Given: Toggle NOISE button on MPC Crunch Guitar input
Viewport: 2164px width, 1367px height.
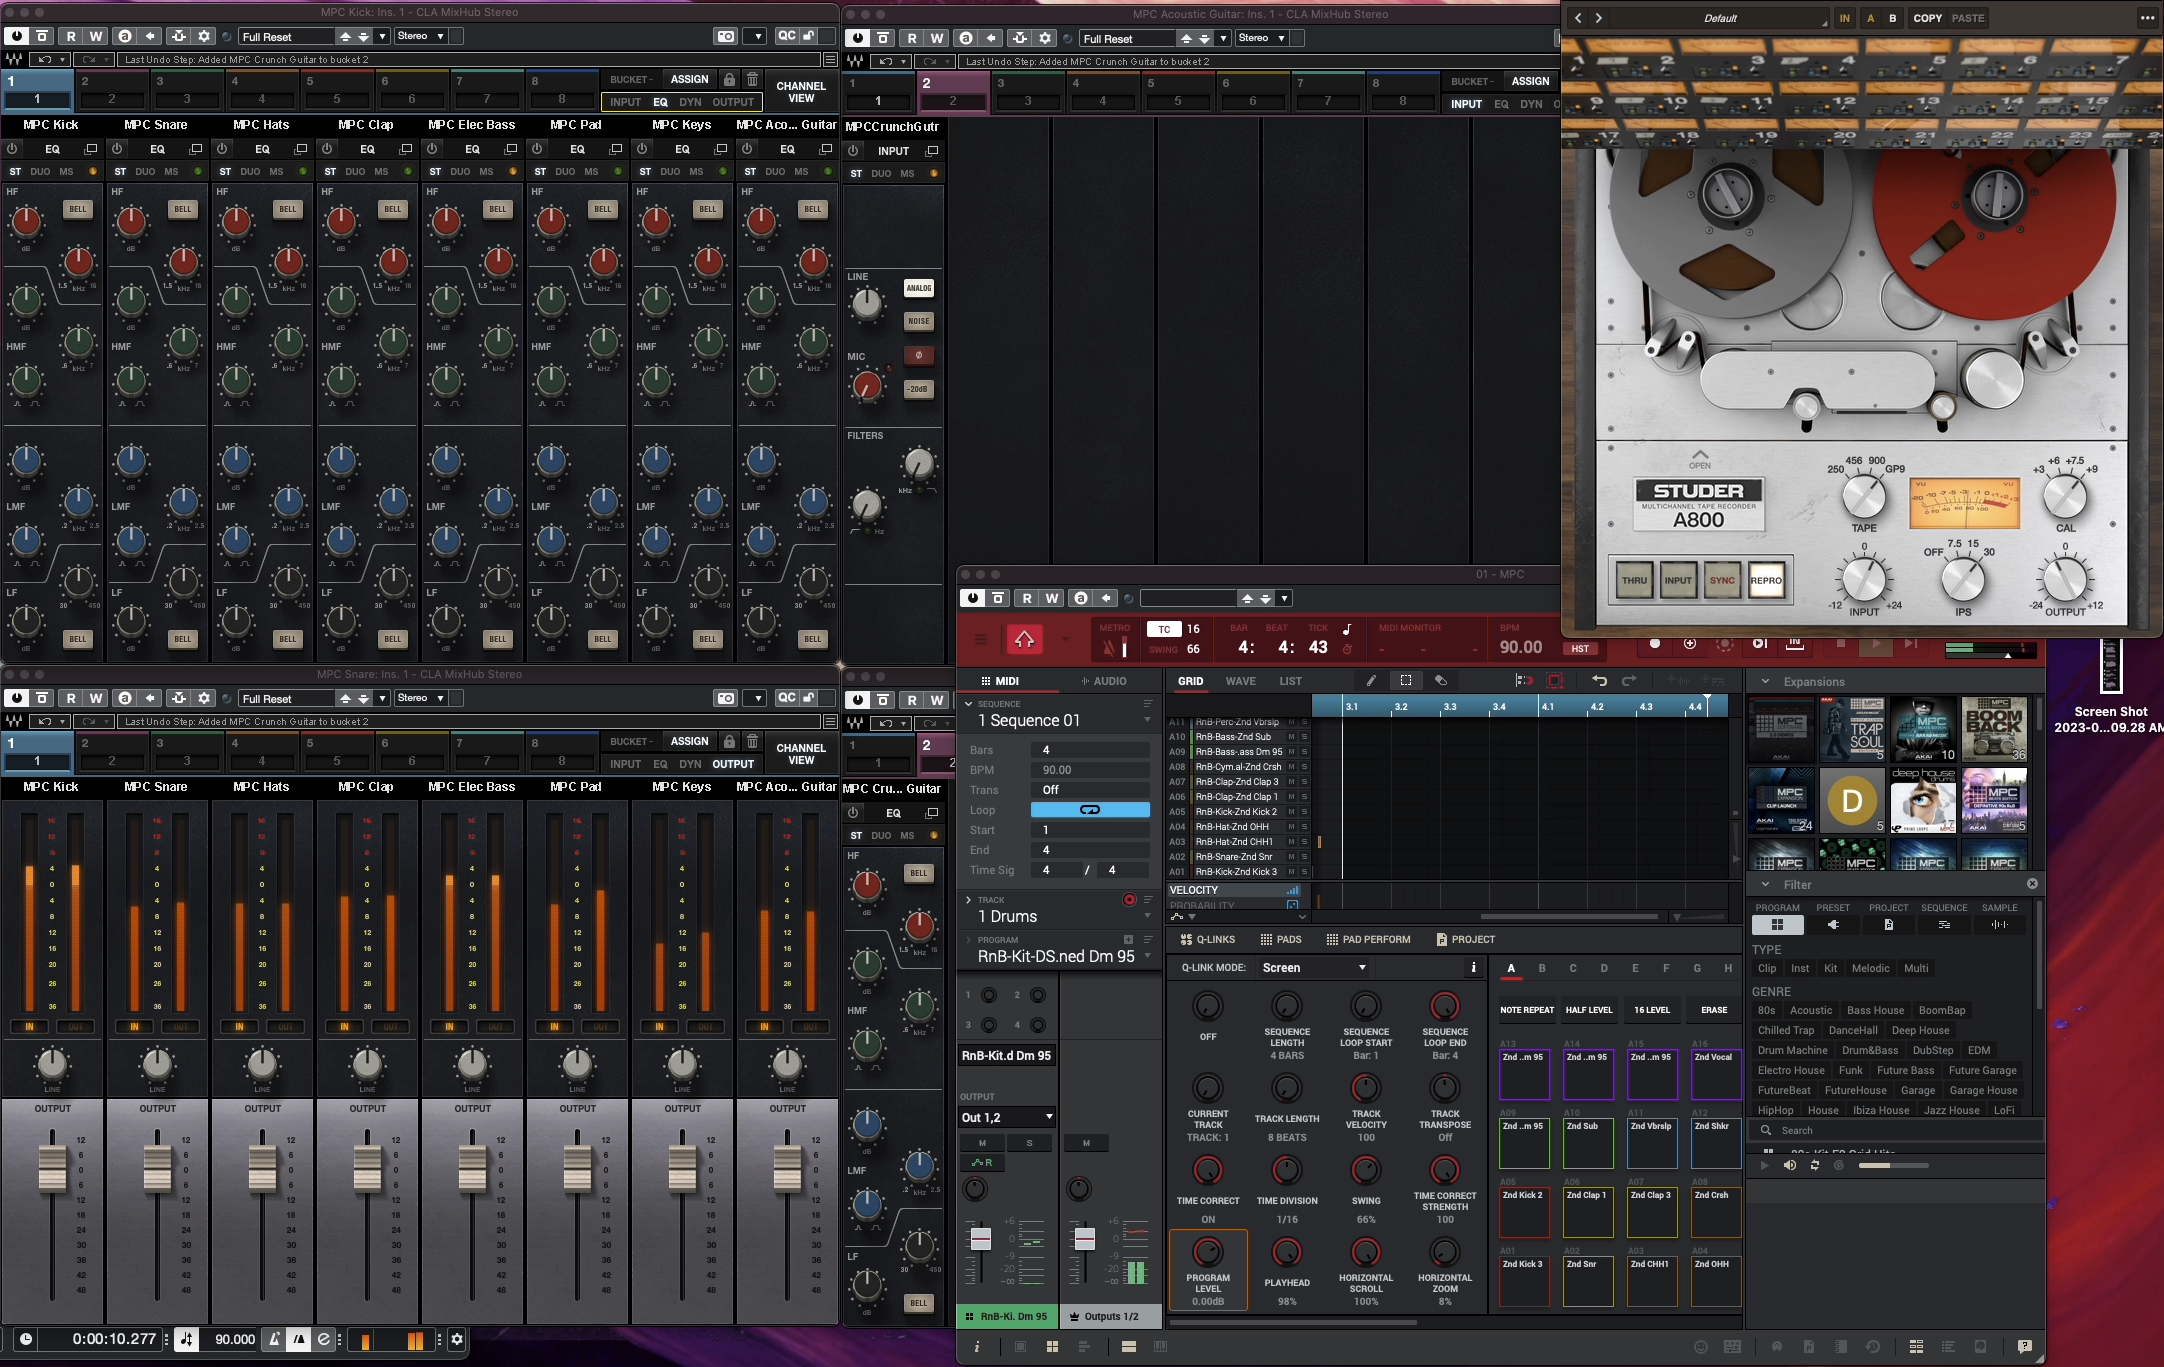Looking at the screenshot, I should (x=918, y=321).
